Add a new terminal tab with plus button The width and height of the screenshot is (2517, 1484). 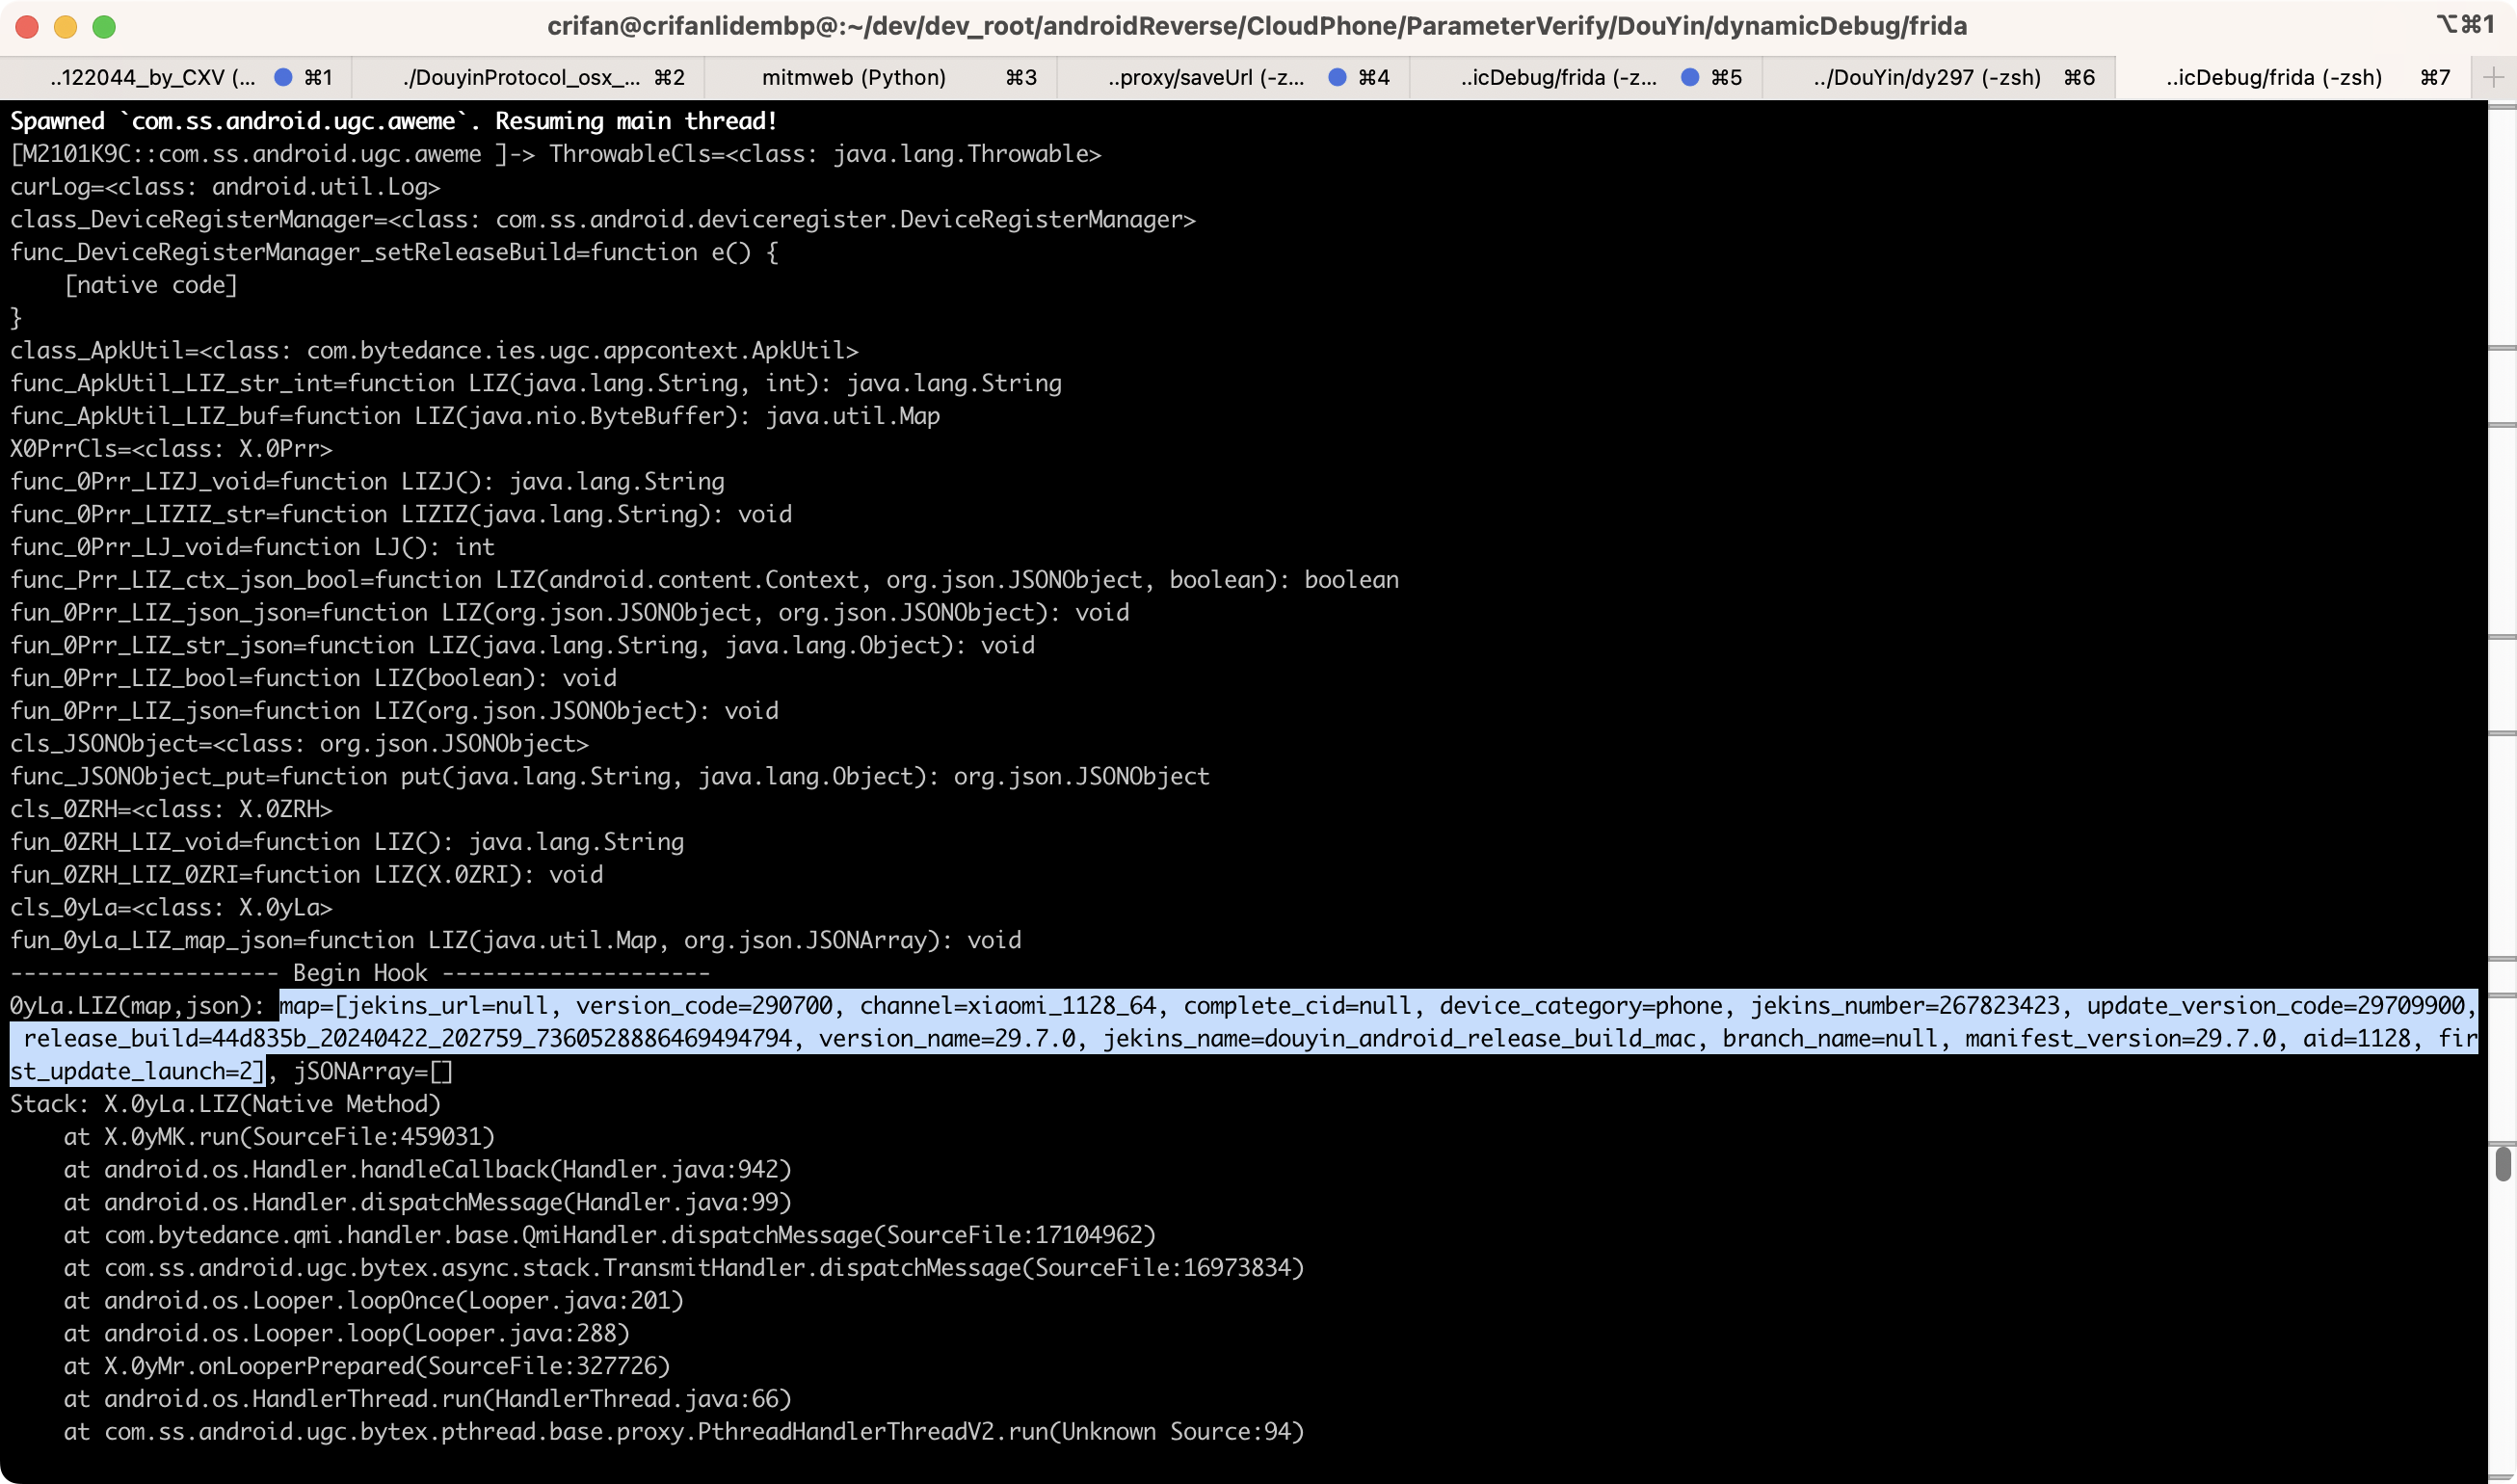pyautogui.click(x=2493, y=78)
